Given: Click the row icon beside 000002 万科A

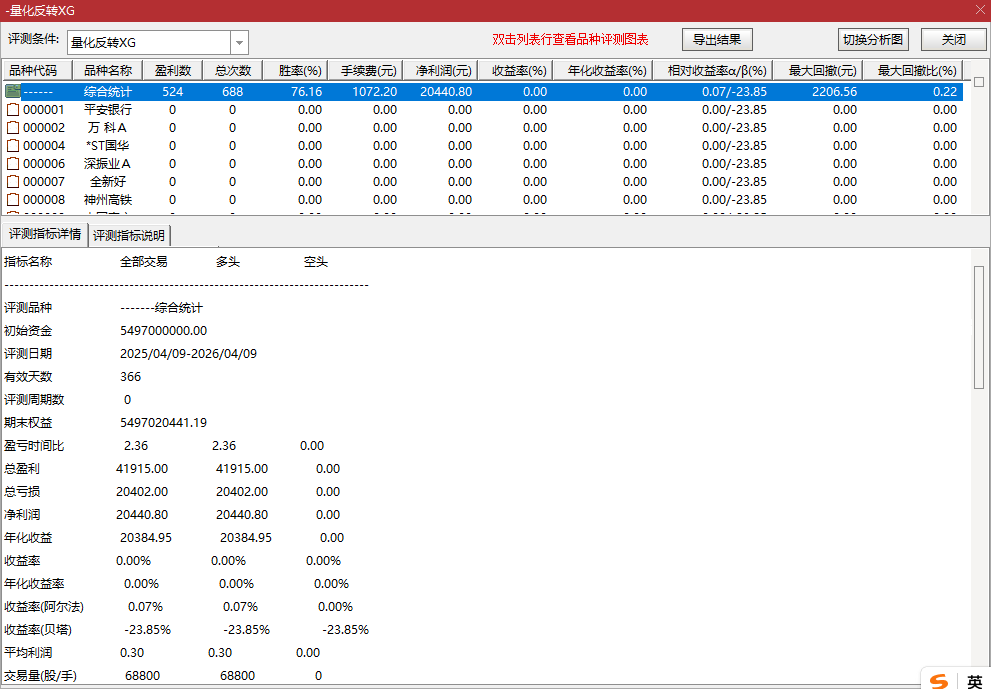Looking at the screenshot, I should point(13,127).
